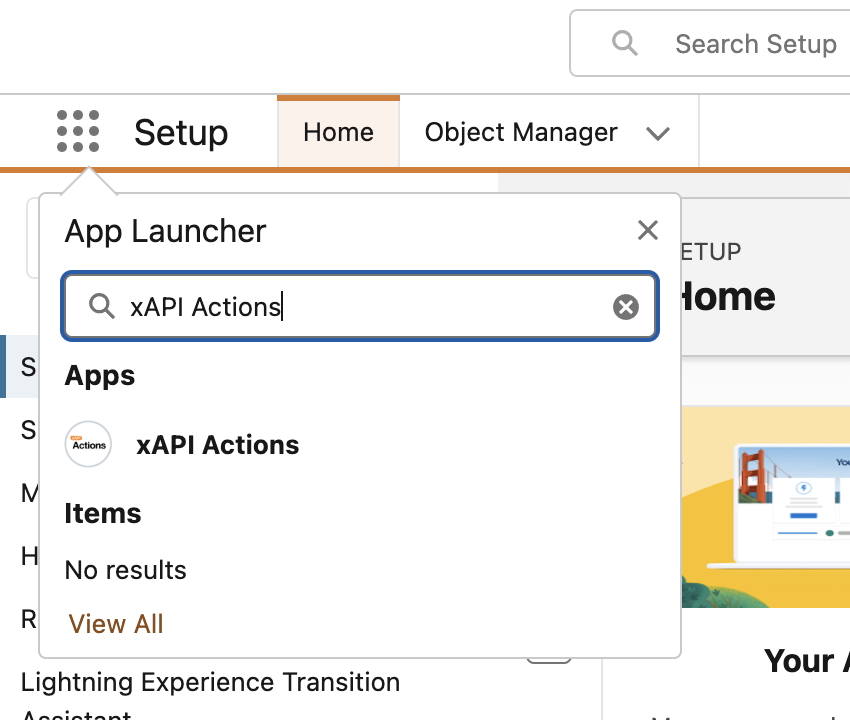Open the Object Manager tab
Viewport: 850px width, 720px height.
[521, 132]
